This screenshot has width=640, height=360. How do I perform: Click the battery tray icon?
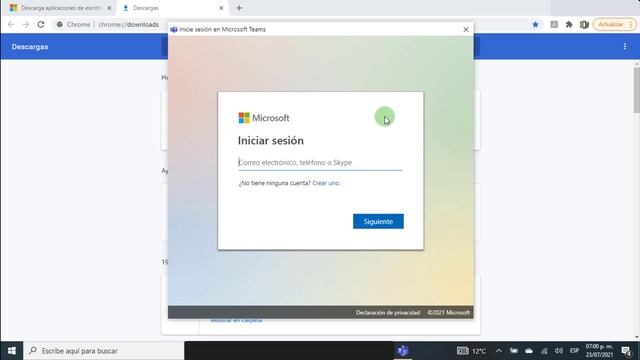click(x=514, y=351)
